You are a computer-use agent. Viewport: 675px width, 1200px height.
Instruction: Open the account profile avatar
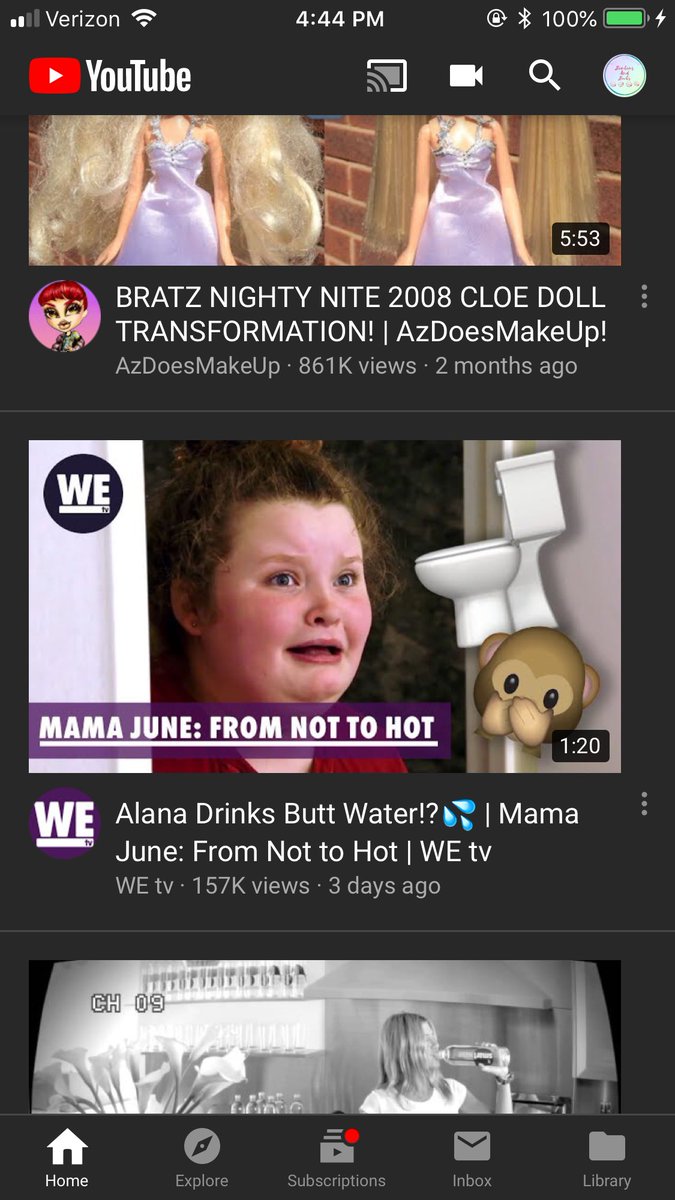click(x=625, y=76)
